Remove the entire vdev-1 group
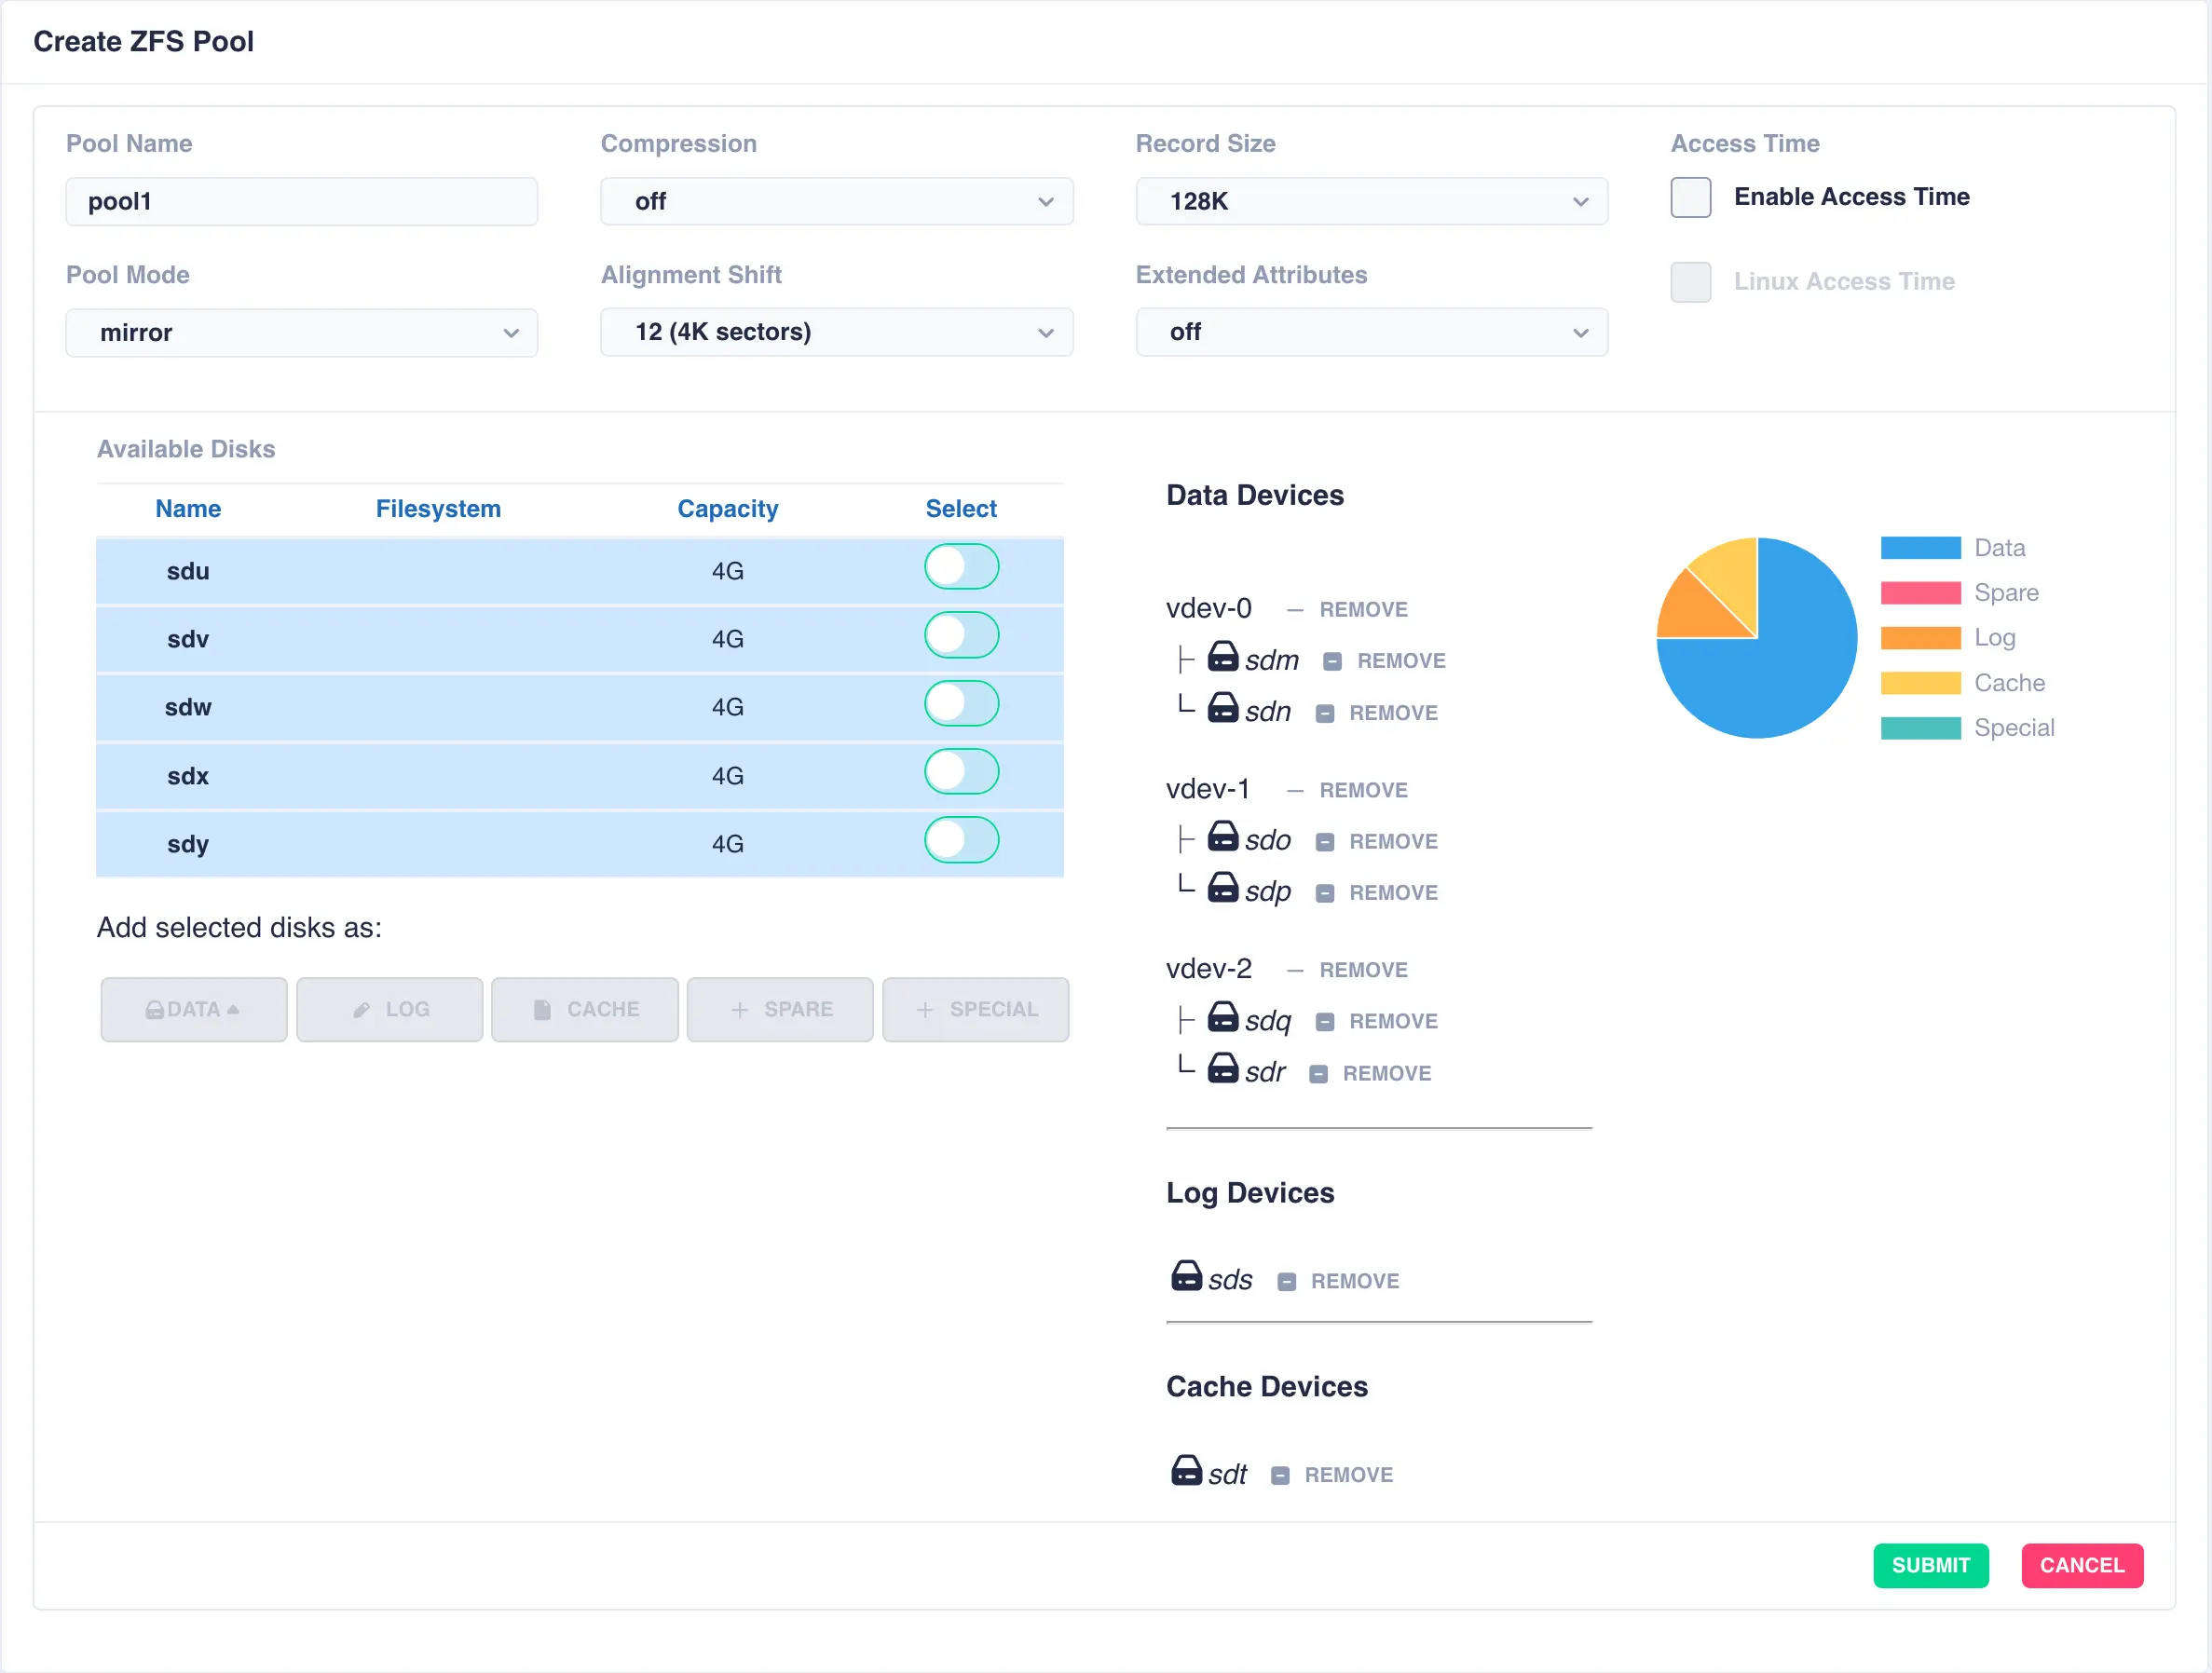The image size is (2212, 1673). pyautogui.click(x=1362, y=790)
